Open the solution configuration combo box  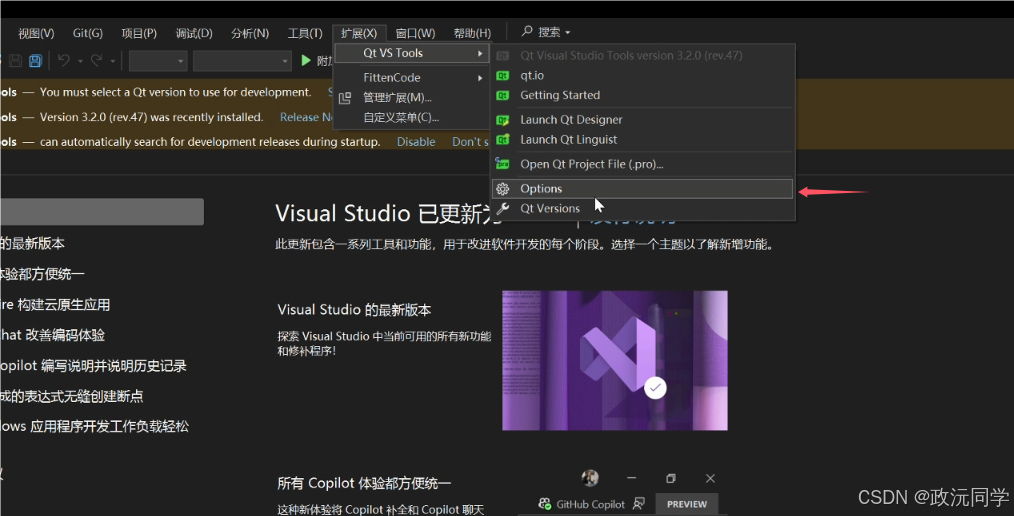click(x=158, y=61)
